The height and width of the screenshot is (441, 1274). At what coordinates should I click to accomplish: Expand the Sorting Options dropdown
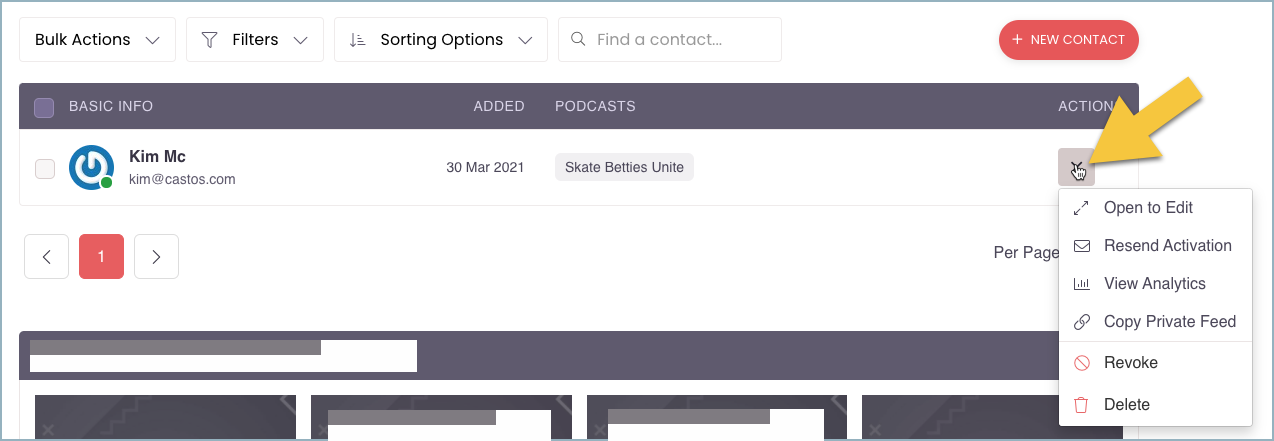(x=441, y=40)
